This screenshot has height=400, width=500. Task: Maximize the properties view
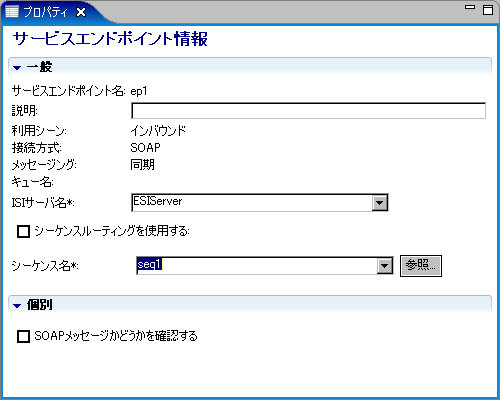488,10
